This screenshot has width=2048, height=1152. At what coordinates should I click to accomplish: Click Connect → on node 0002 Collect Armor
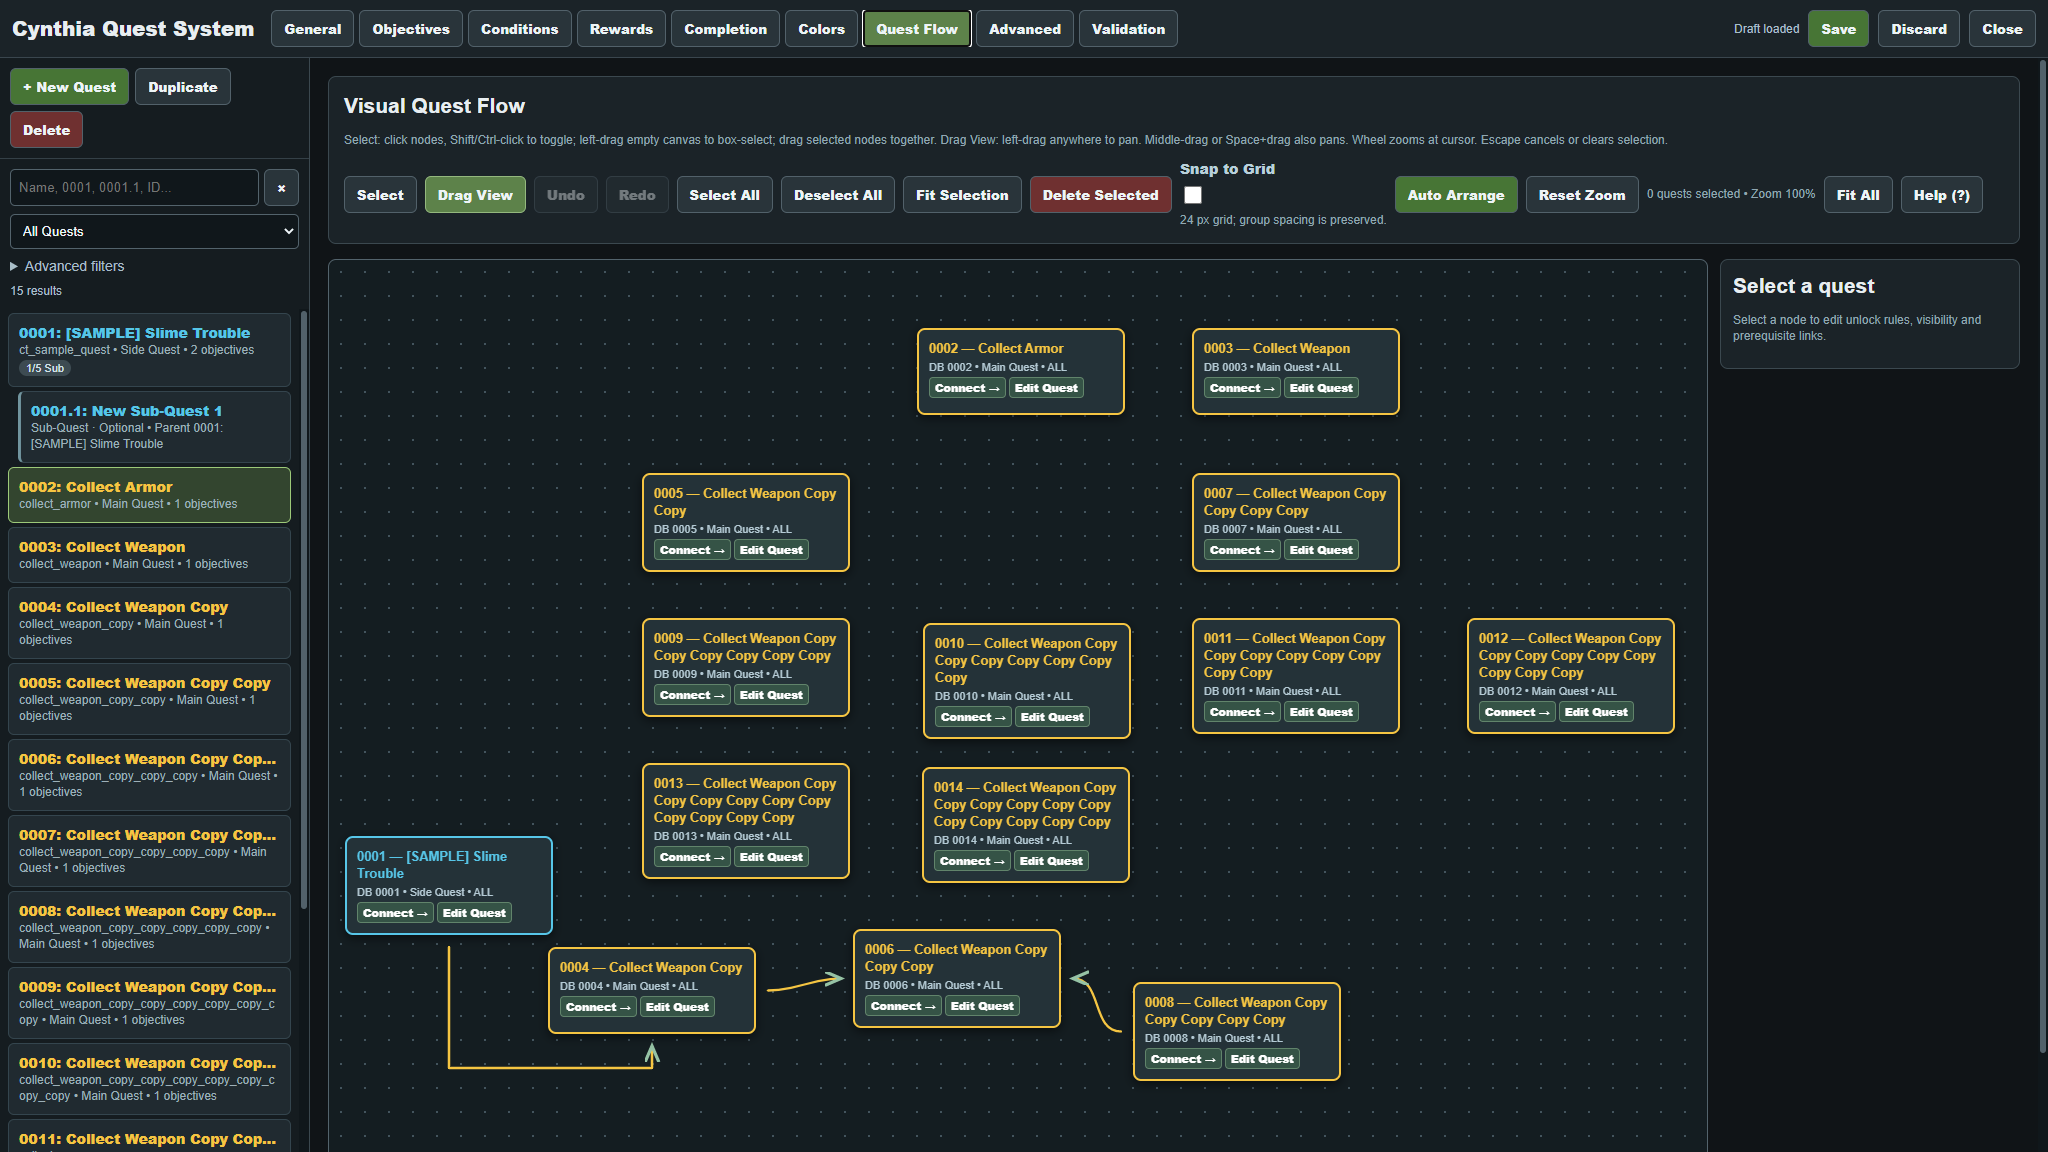(967, 388)
